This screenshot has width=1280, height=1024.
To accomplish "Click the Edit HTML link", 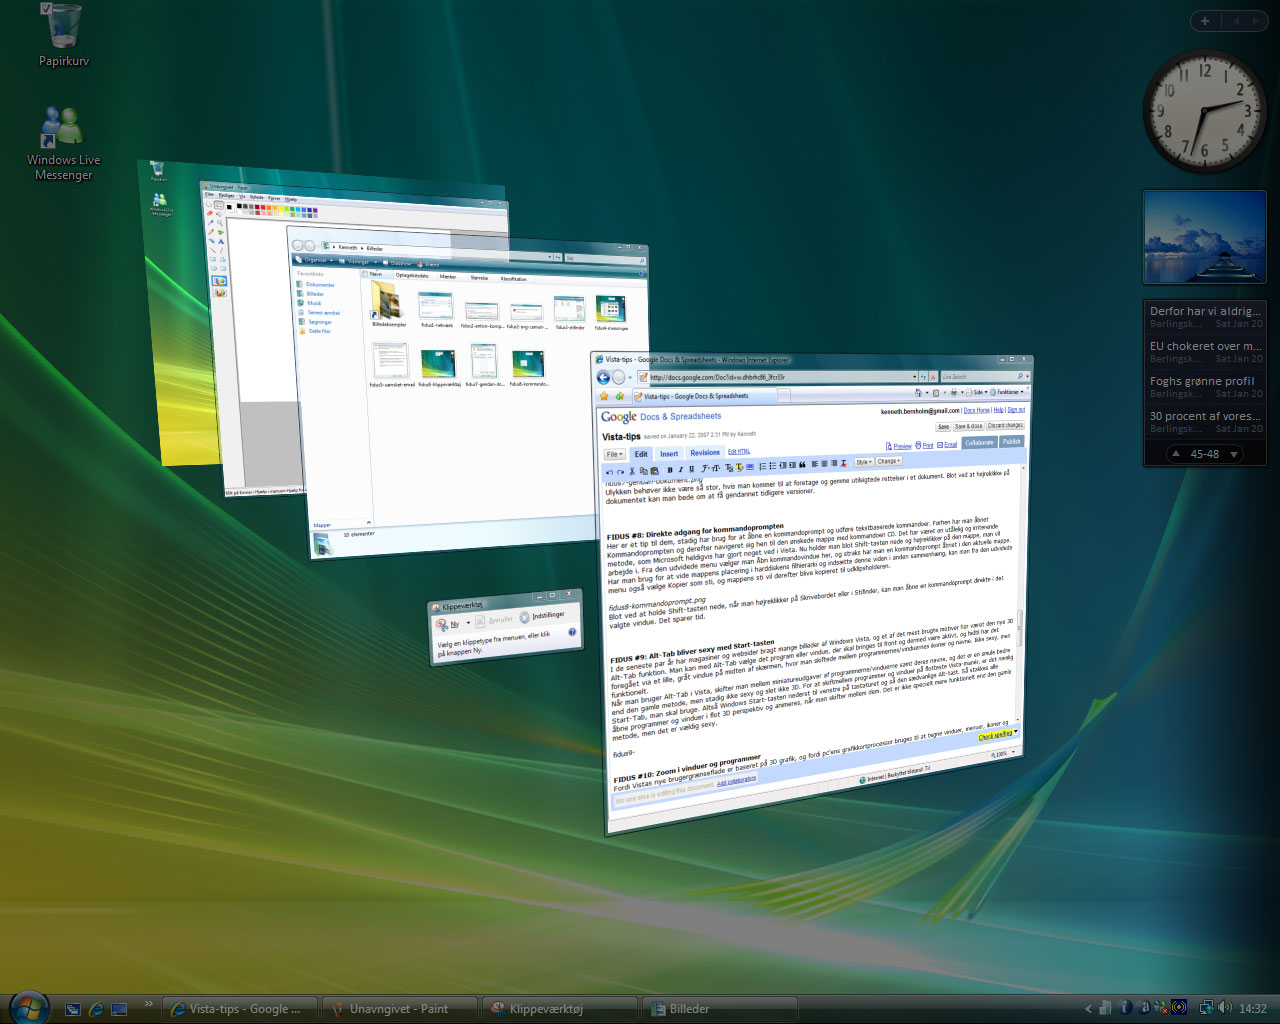I will coord(738,451).
